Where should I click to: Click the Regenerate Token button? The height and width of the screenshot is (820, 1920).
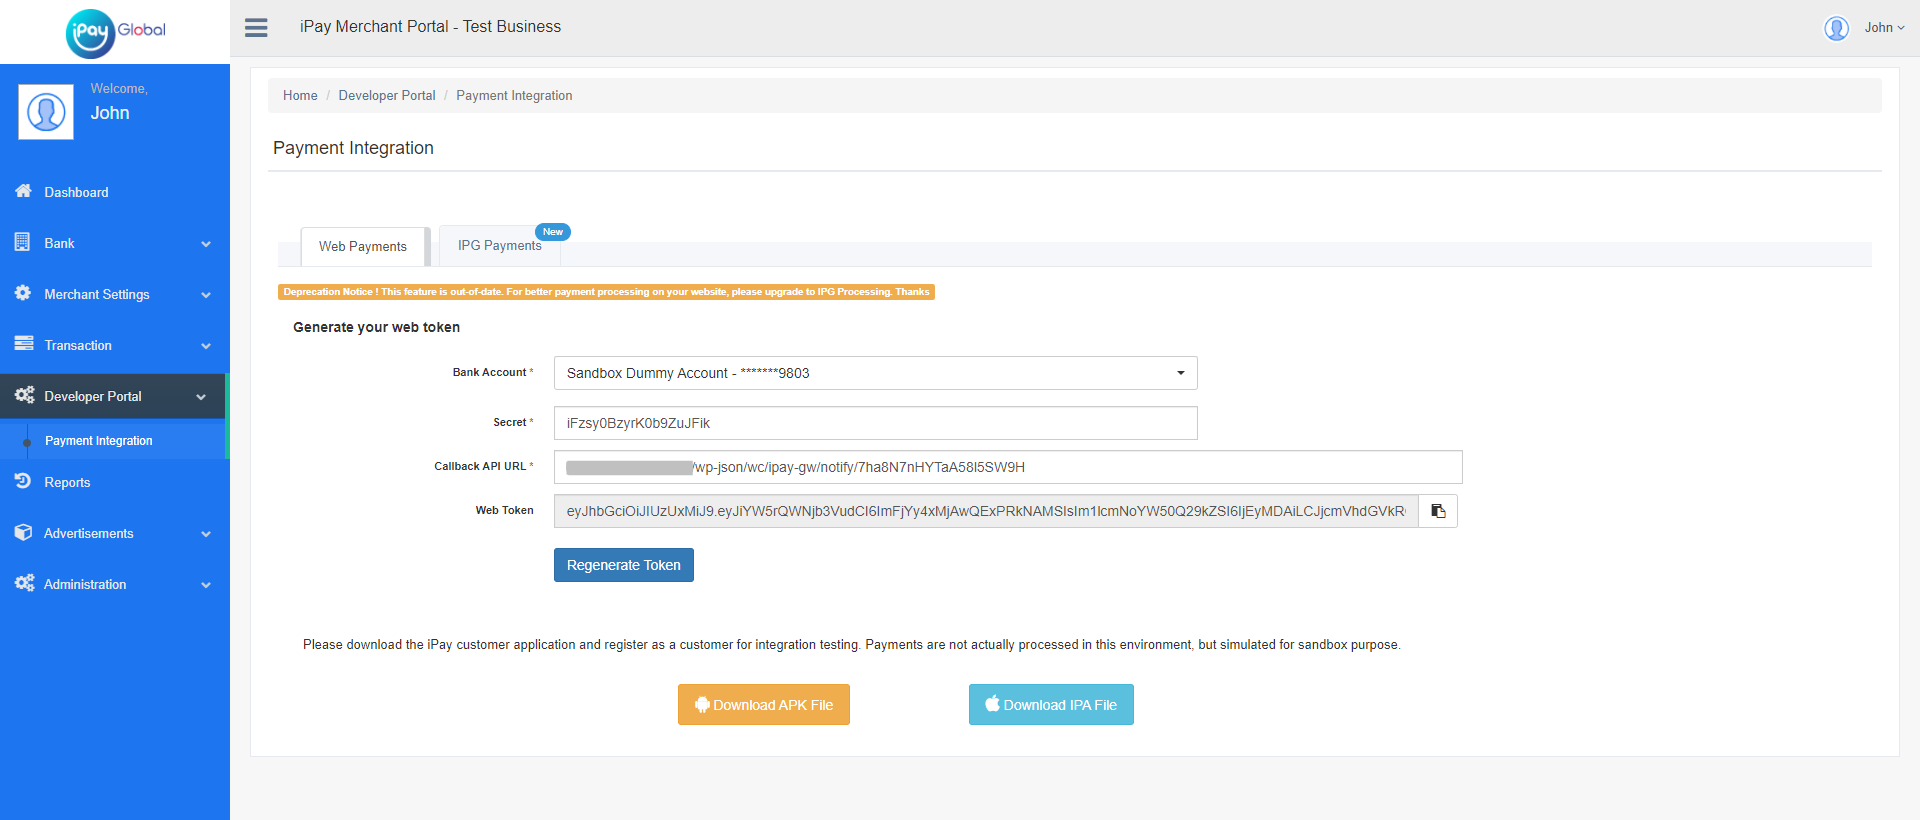624,565
